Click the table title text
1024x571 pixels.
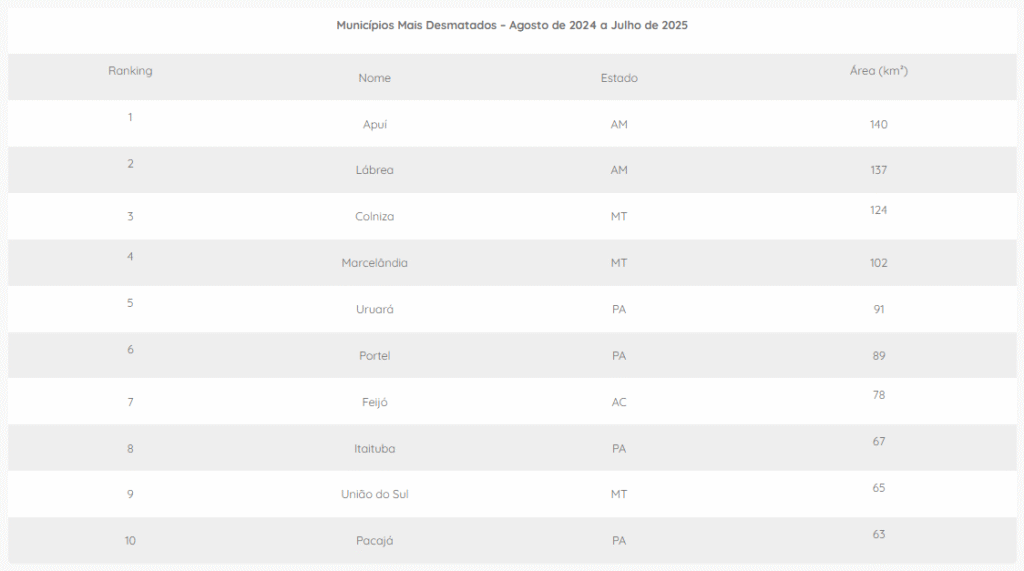(x=512, y=25)
